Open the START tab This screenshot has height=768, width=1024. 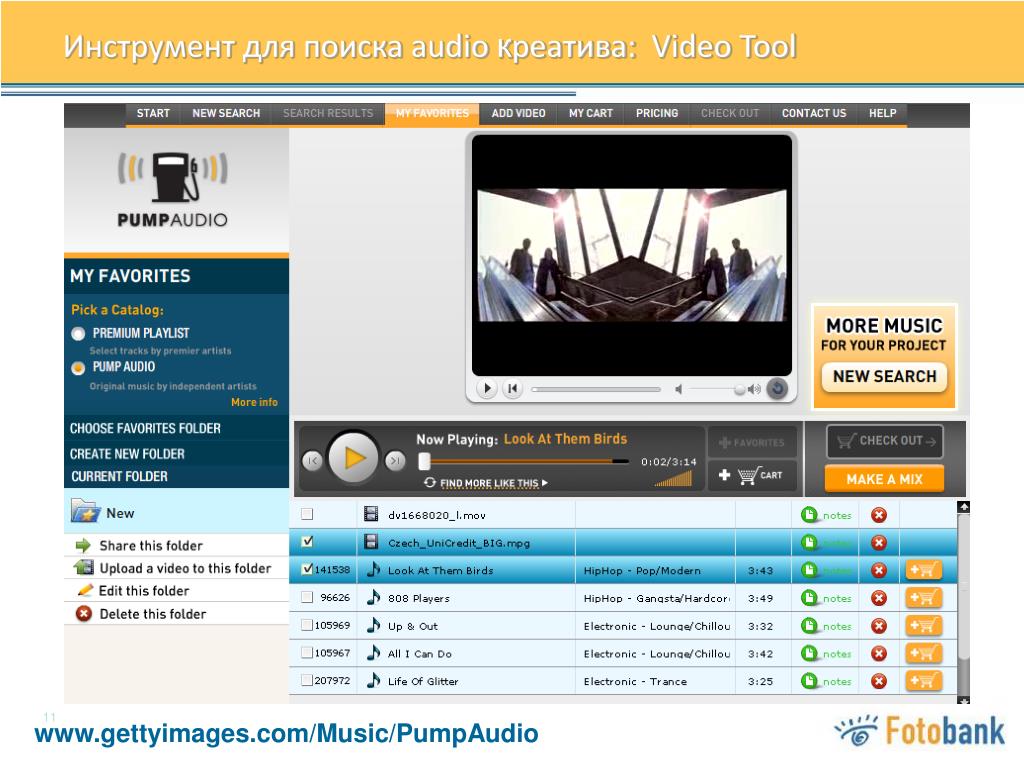click(x=153, y=113)
